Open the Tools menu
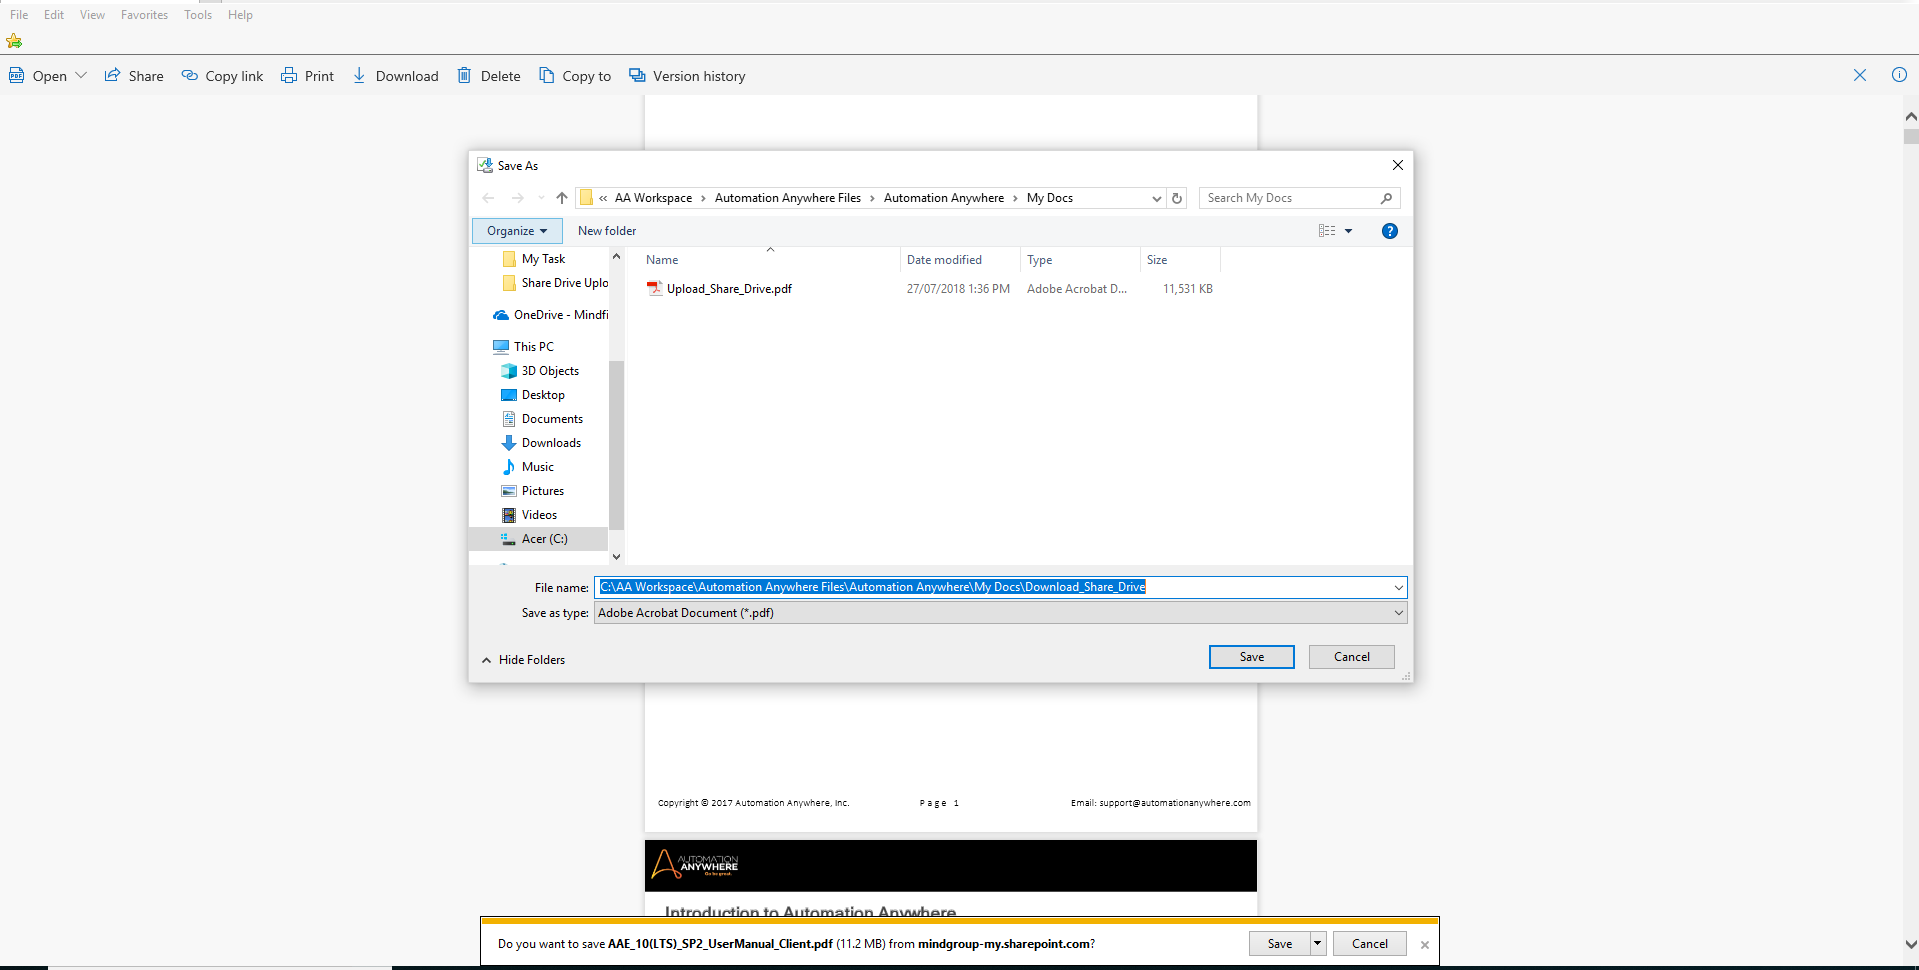Image resolution: width=1919 pixels, height=970 pixels. point(198,15)
